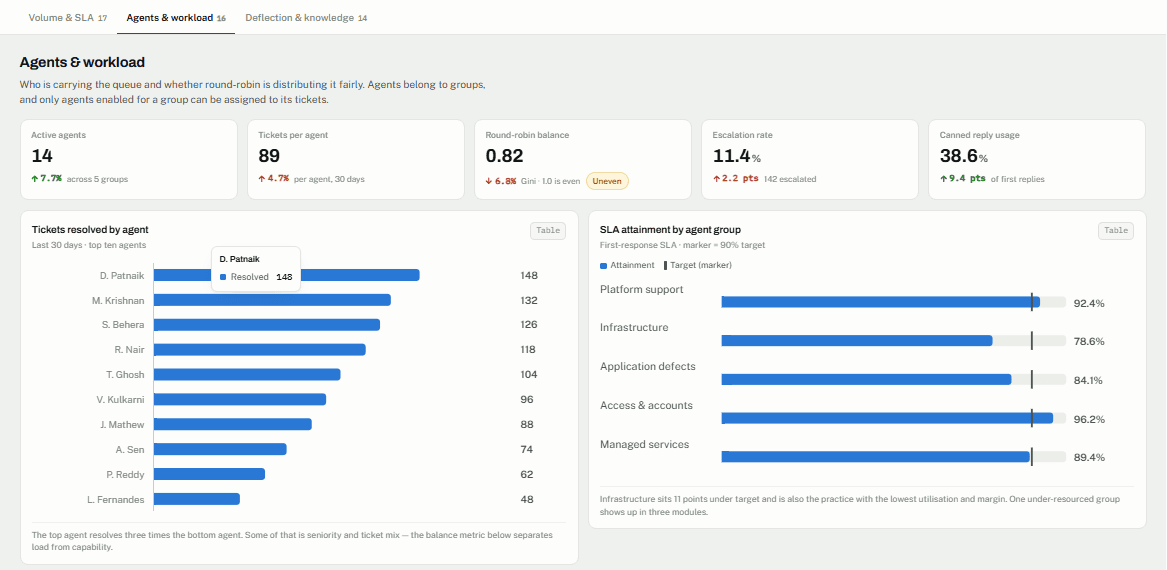Viewport: 1167px width, 570px height.
Task: Click the Target (marker) legend item
Action: [698, 266]
